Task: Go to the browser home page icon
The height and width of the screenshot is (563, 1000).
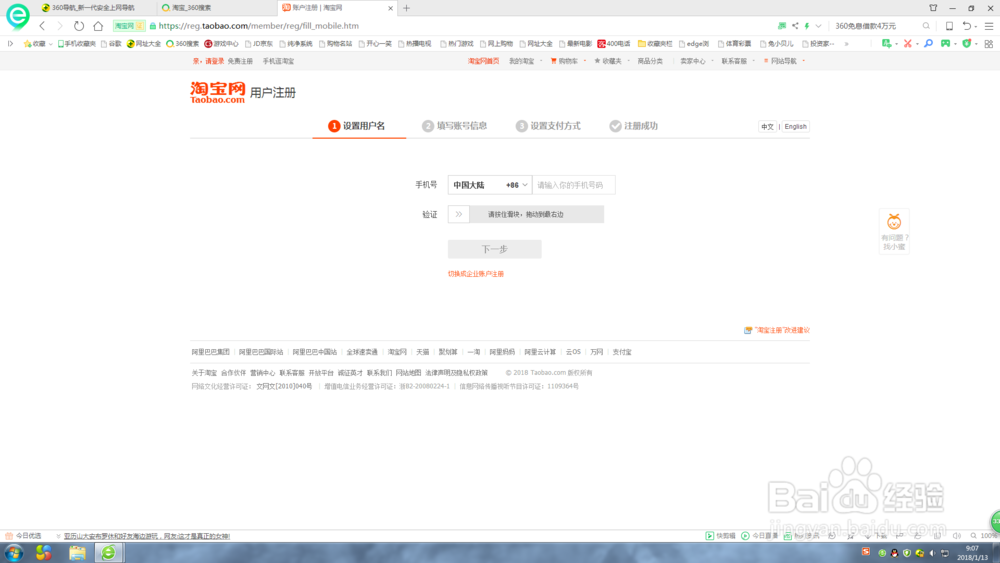Action: 98,26
